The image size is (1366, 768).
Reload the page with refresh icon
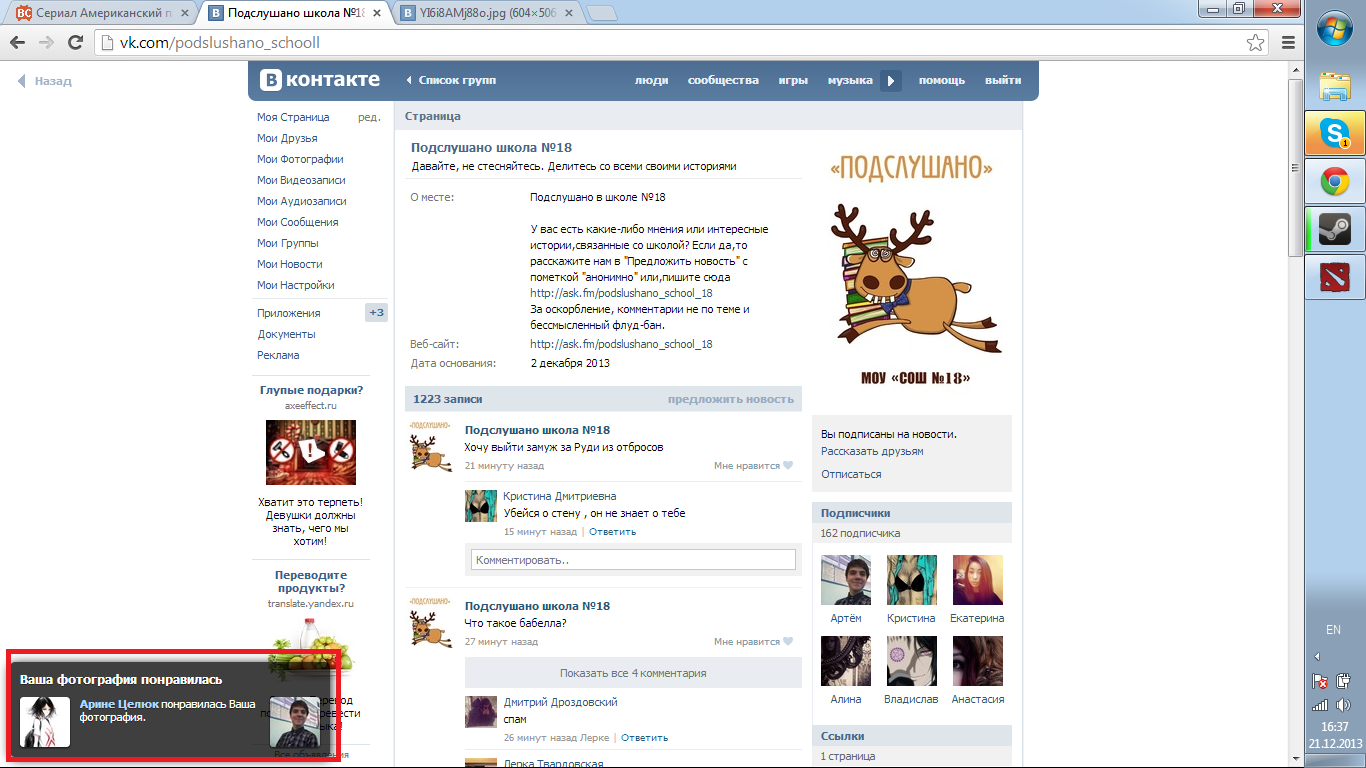tap(75, 43)
